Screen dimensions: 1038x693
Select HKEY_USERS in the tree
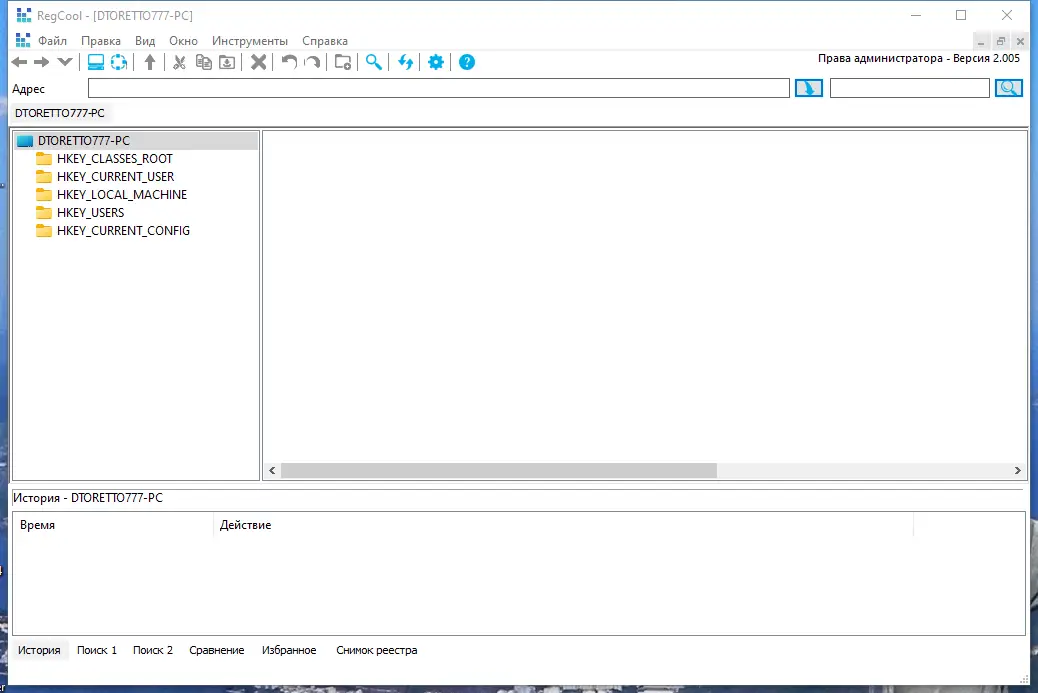(x=90, y=212)
